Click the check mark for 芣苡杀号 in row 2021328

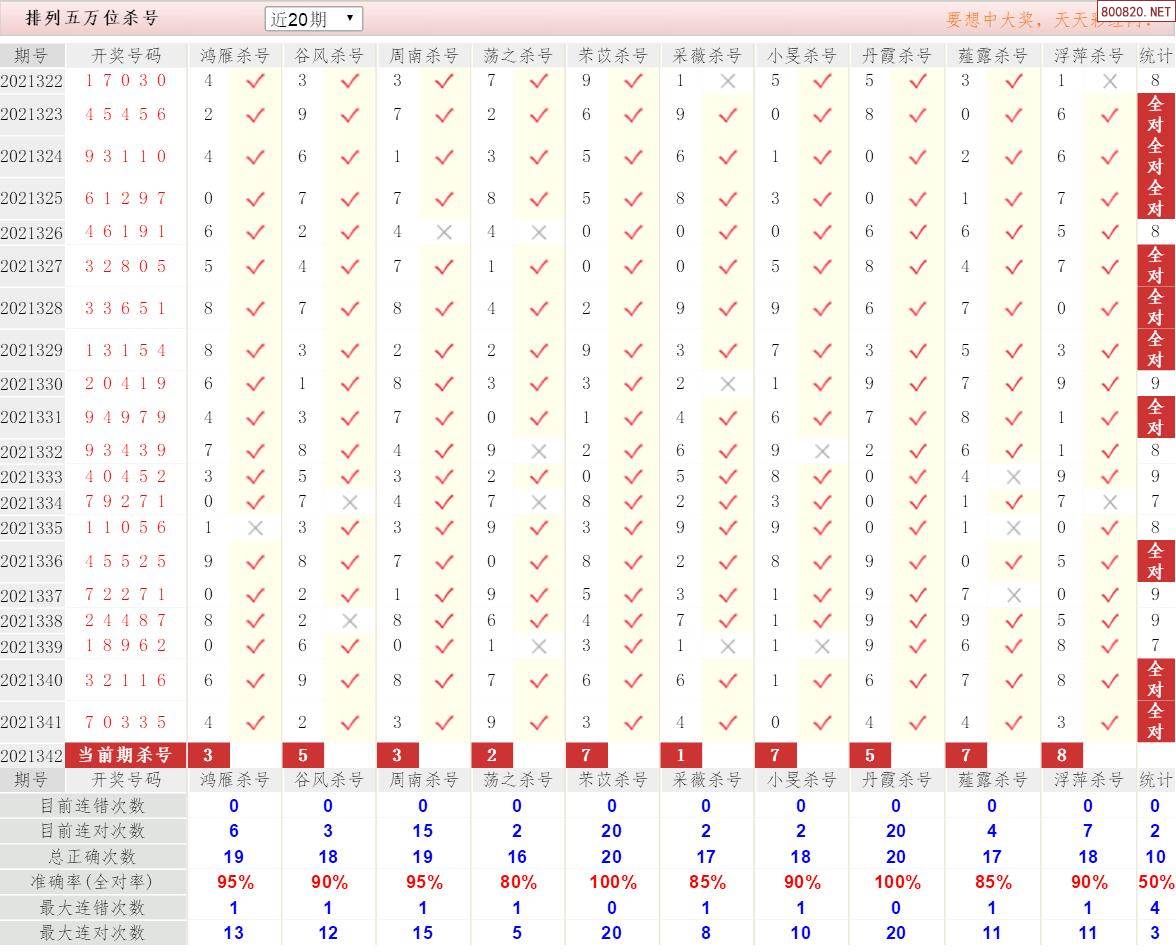click(x=633, y=308)
